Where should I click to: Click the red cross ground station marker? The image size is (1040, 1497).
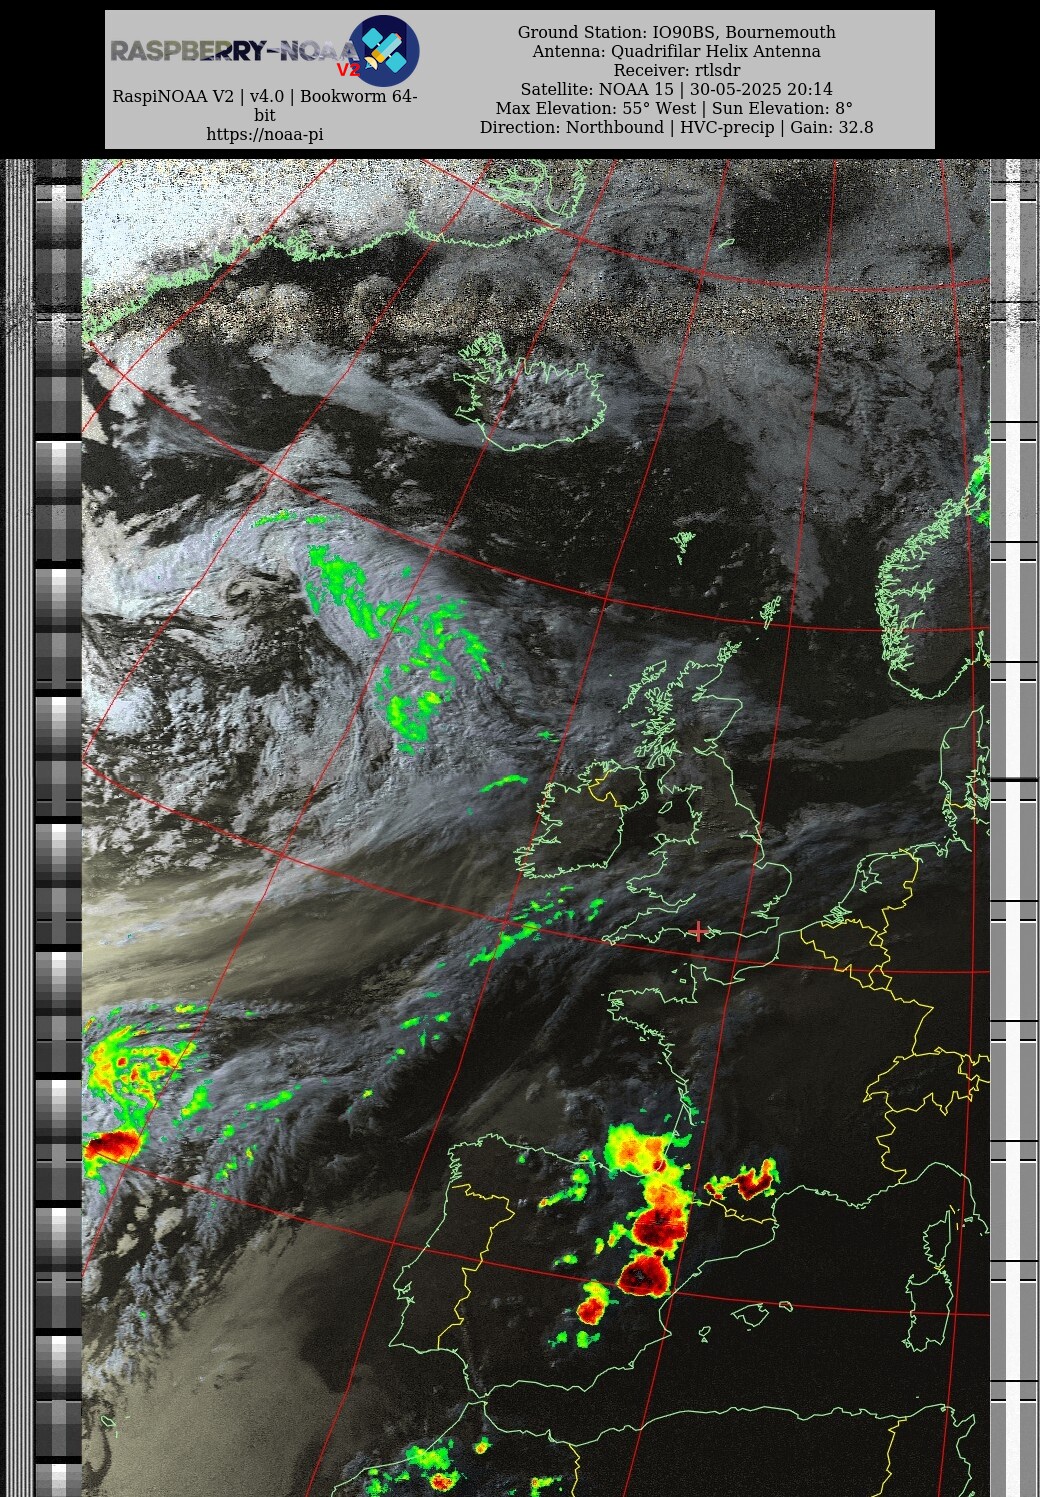tap(698, 931)
